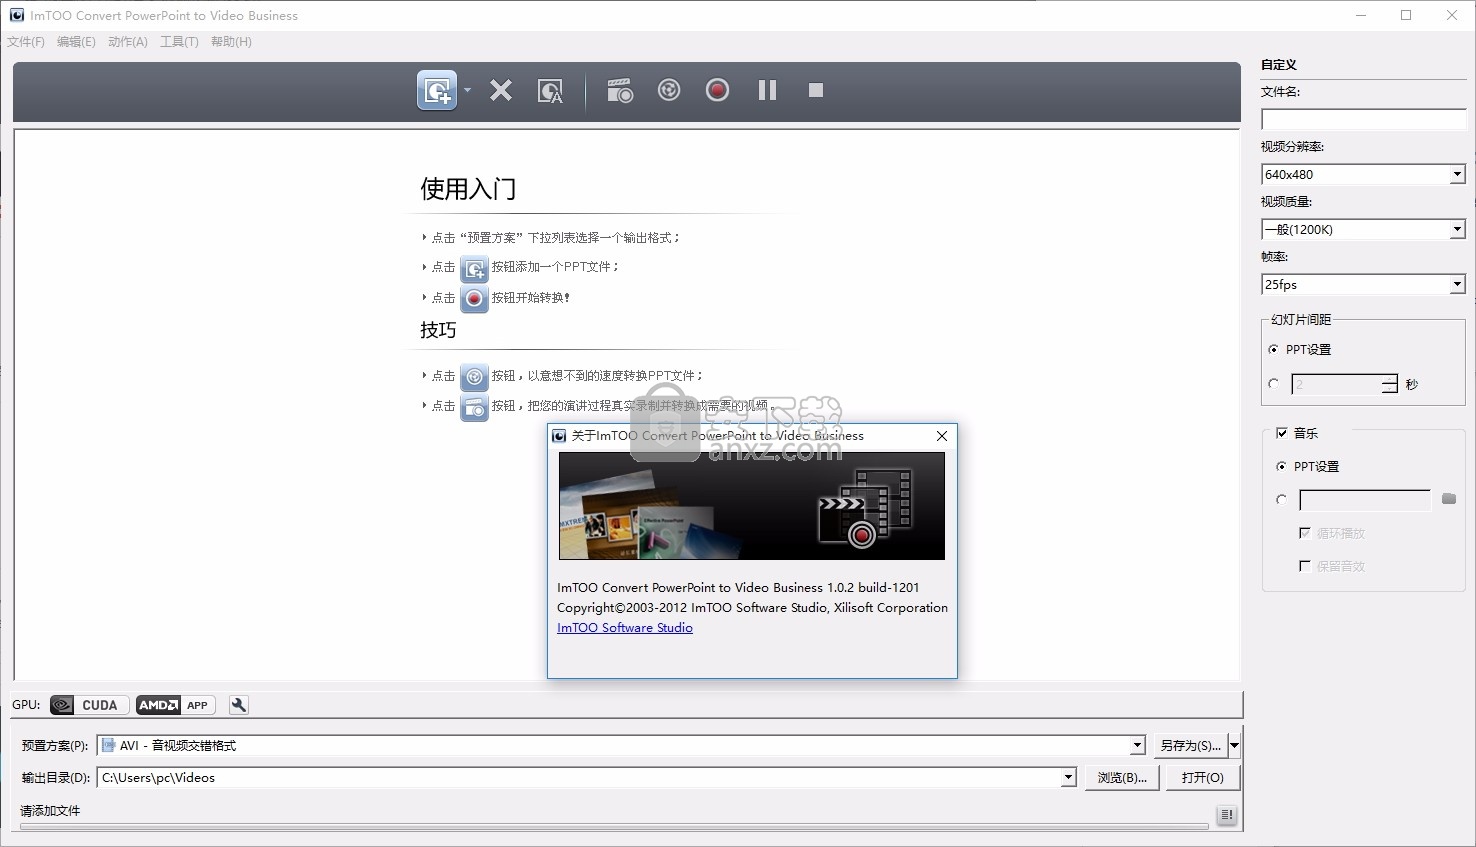
Task: Expand the 输出目录 path dropdown
Action: pos(1068,777)
